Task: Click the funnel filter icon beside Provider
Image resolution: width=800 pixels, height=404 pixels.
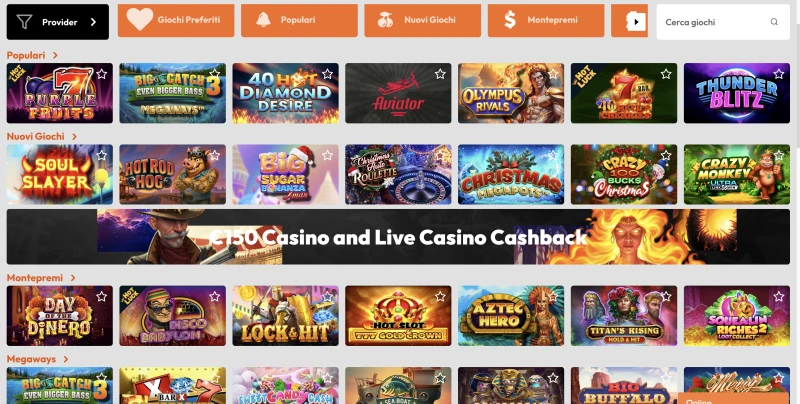Action: click(24, 22)
